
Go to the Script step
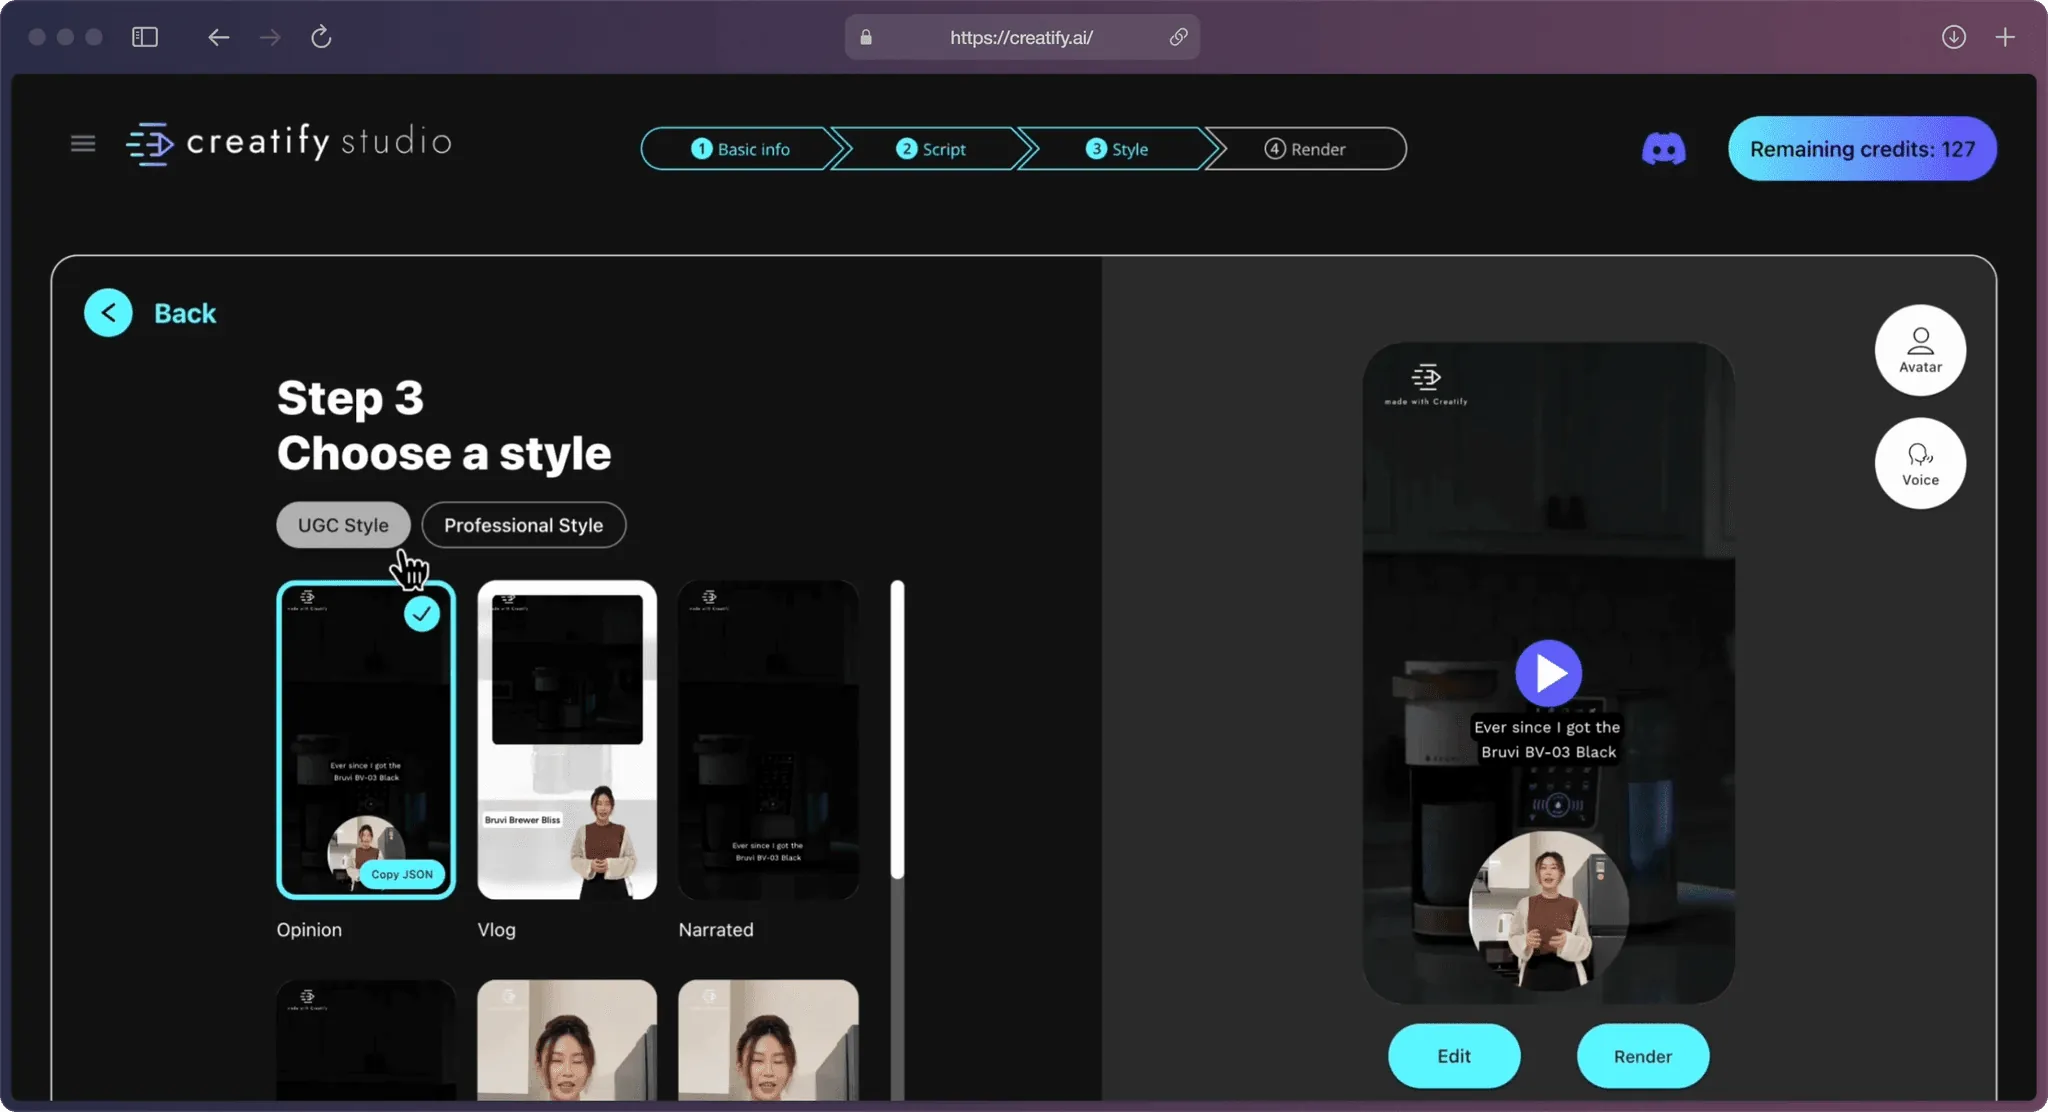coord(931,149)
